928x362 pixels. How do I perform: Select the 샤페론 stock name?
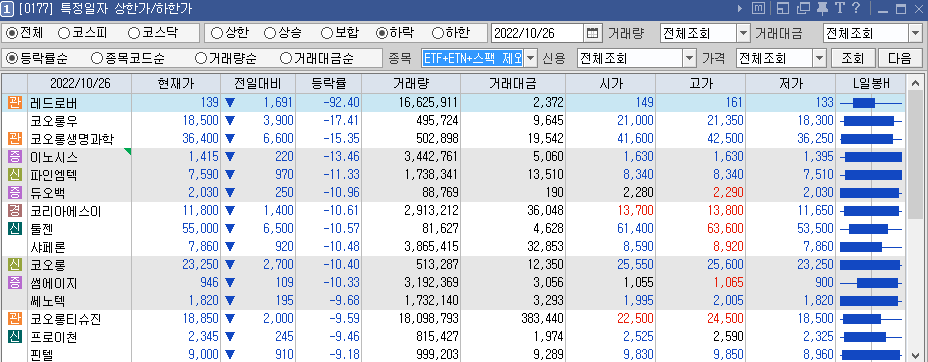pyautogui.click(x=47, y=247)
